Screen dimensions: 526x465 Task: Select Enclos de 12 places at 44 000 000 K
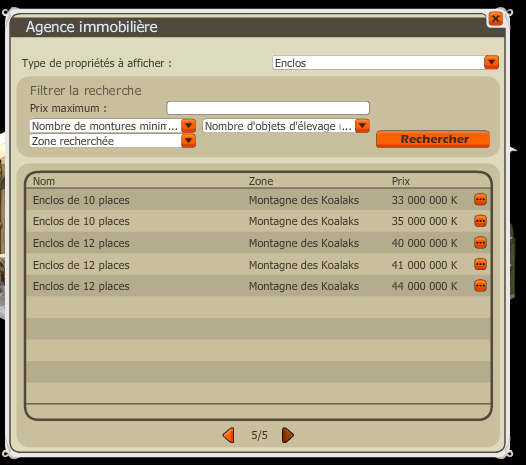pyautogui.click(x=258, y=286)
